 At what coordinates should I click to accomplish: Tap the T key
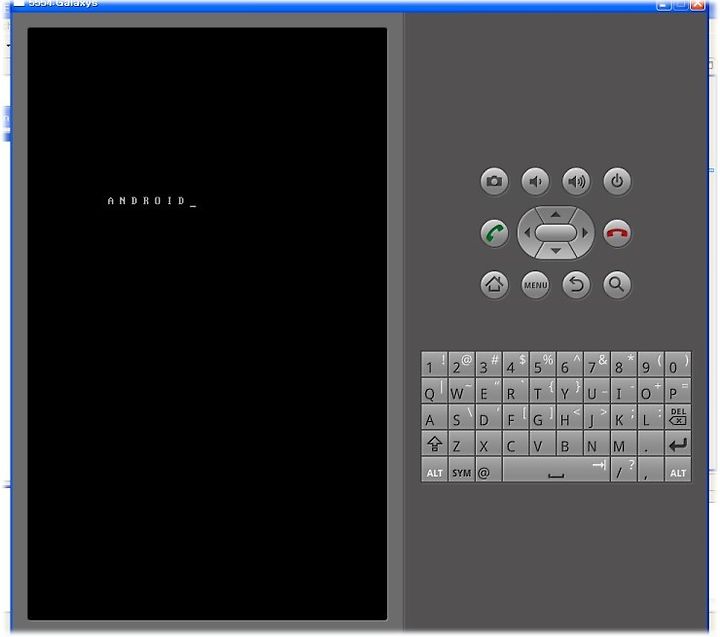click(542, 390)
